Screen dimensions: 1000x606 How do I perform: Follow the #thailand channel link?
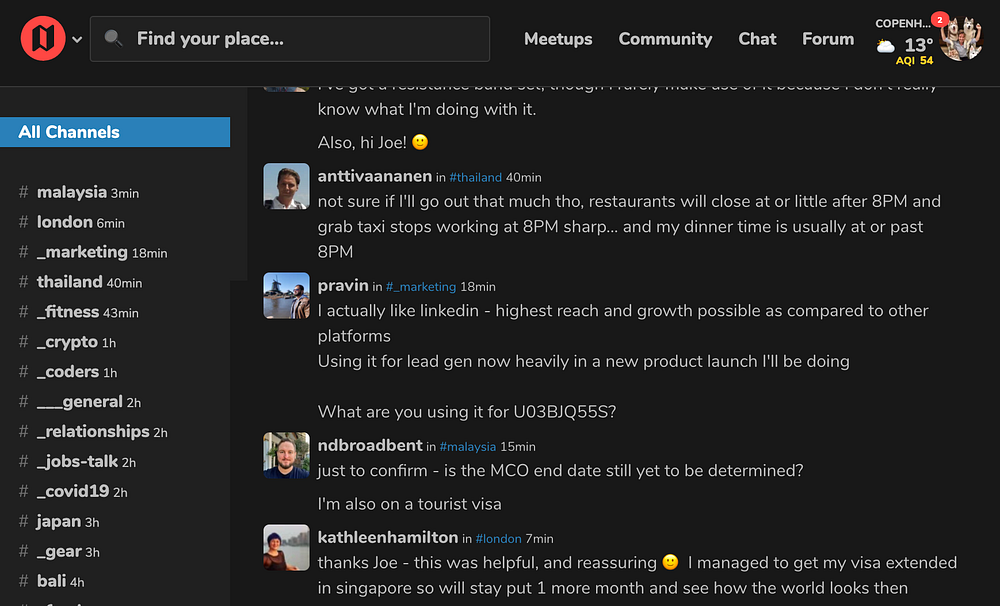[475, 177]
